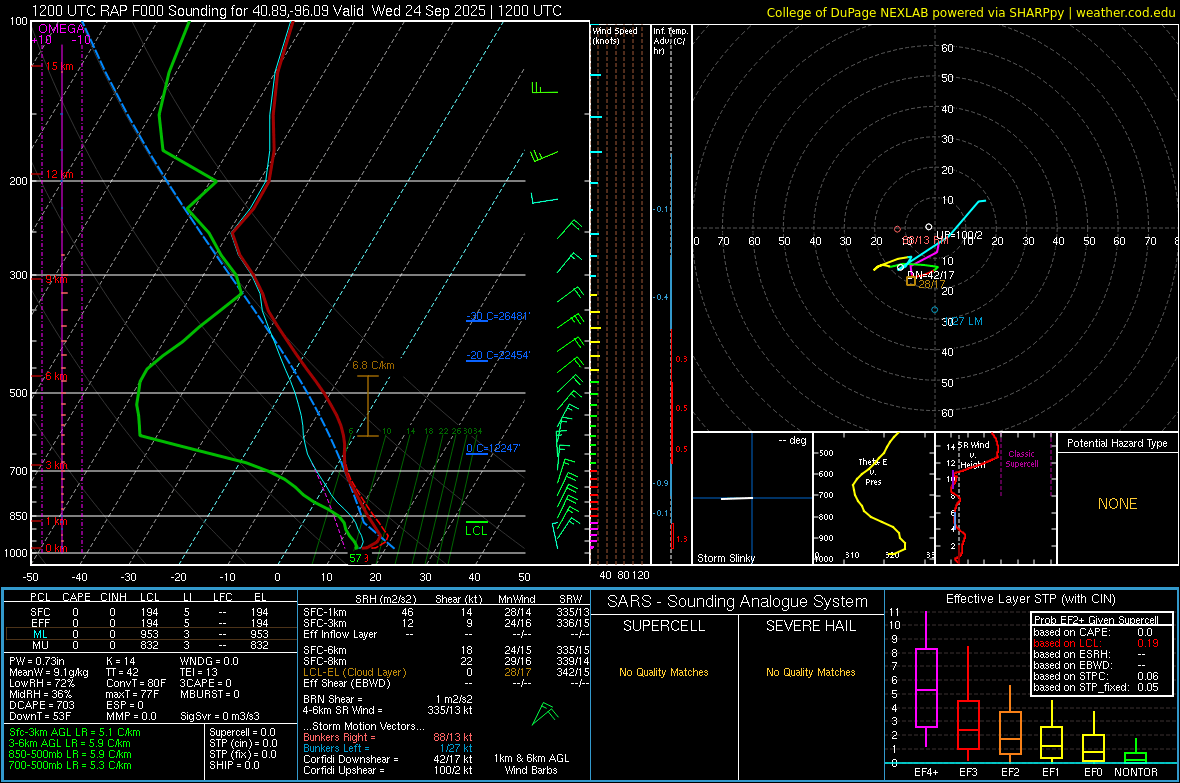Click the CAPE column header
Image resolution: width=1180 pixels, height=783 pixels.
click(76, 597)
